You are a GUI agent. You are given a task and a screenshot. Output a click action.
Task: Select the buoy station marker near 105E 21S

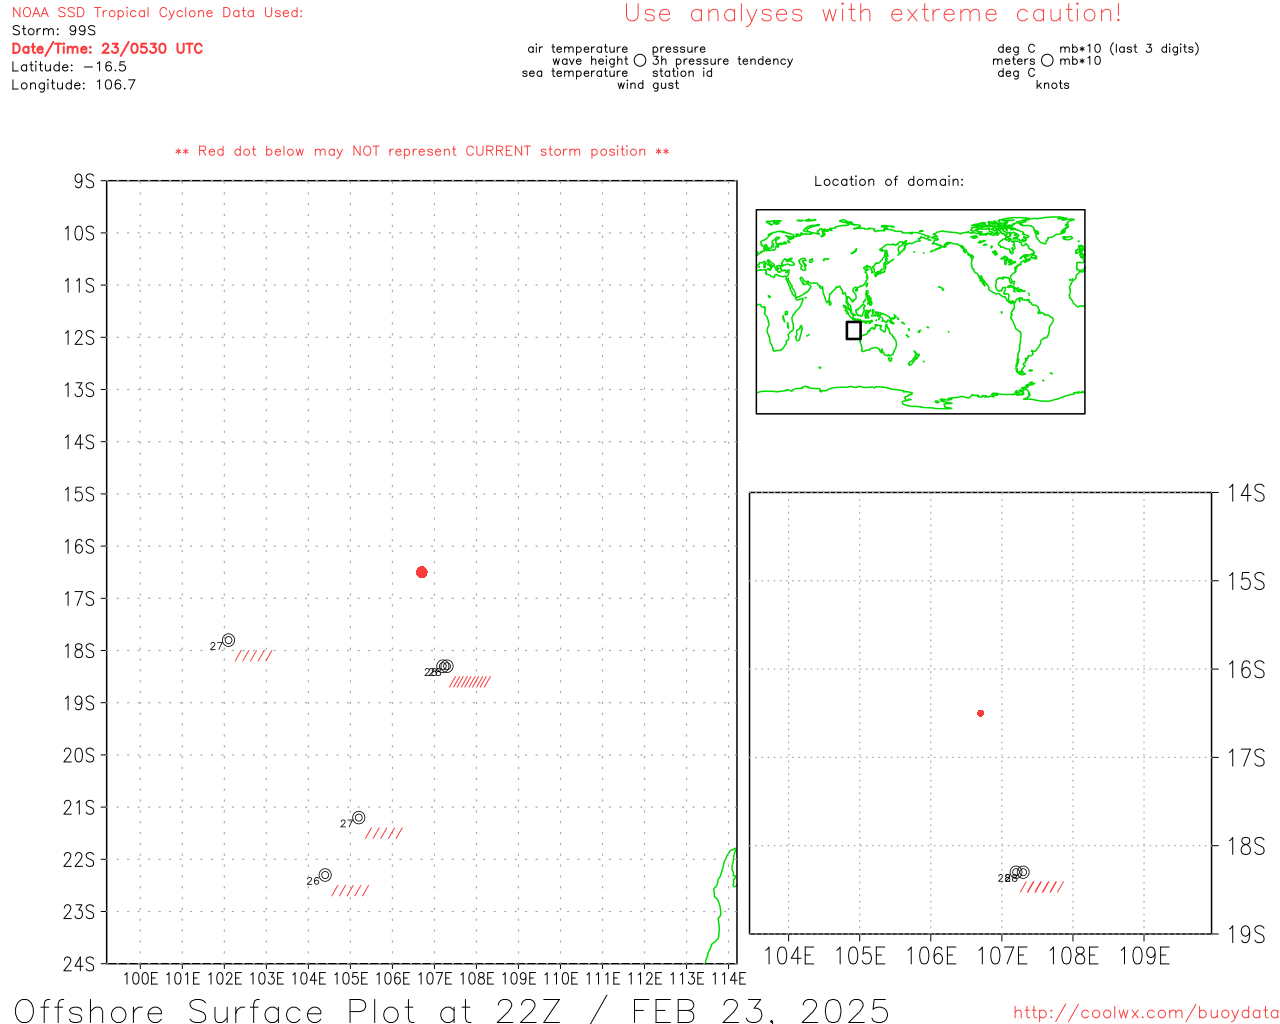pyautogui.click(x=359, y=818)
